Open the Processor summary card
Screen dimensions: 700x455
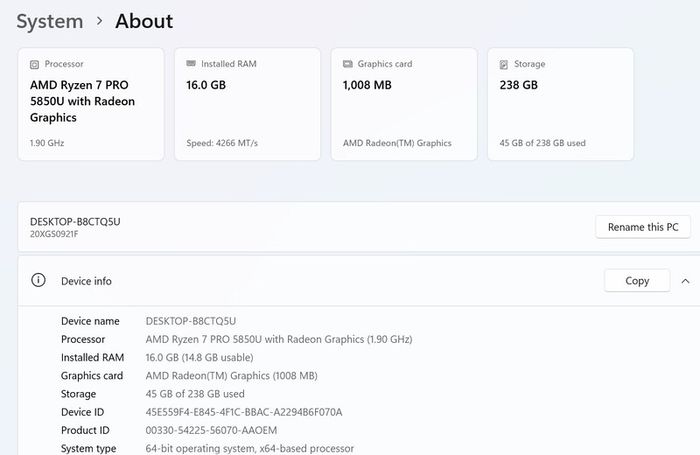point(91,104)
